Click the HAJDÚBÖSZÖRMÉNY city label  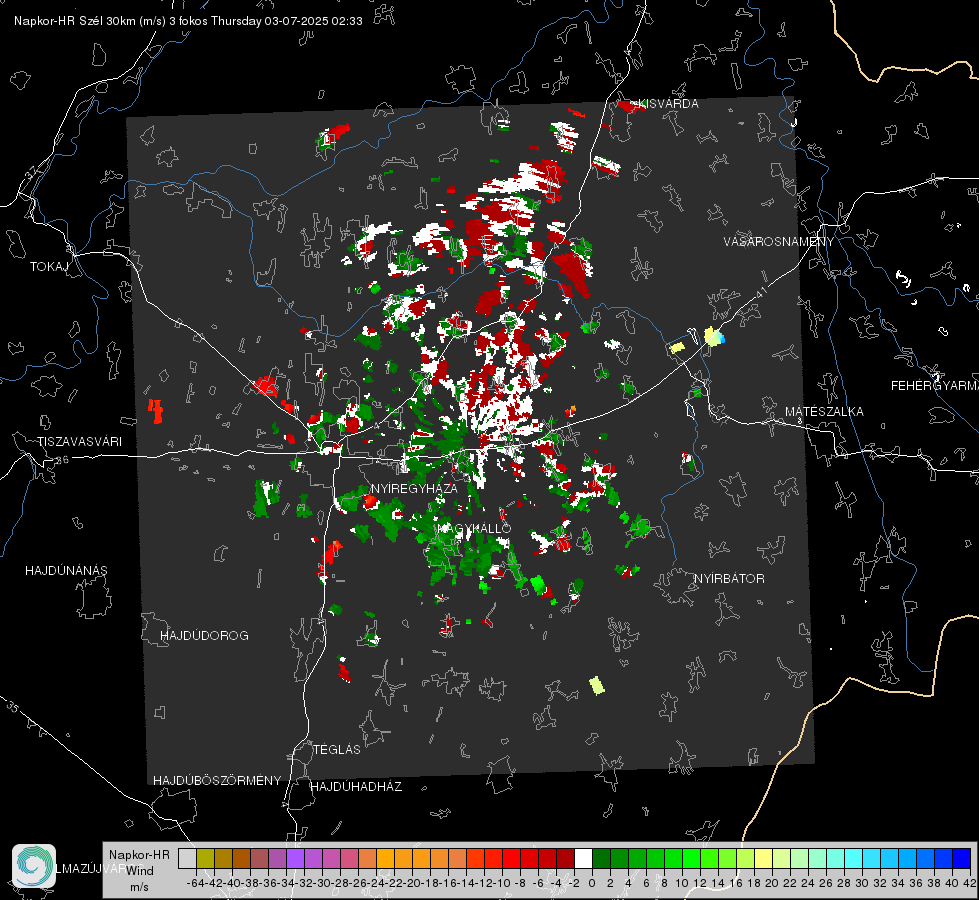217,781
